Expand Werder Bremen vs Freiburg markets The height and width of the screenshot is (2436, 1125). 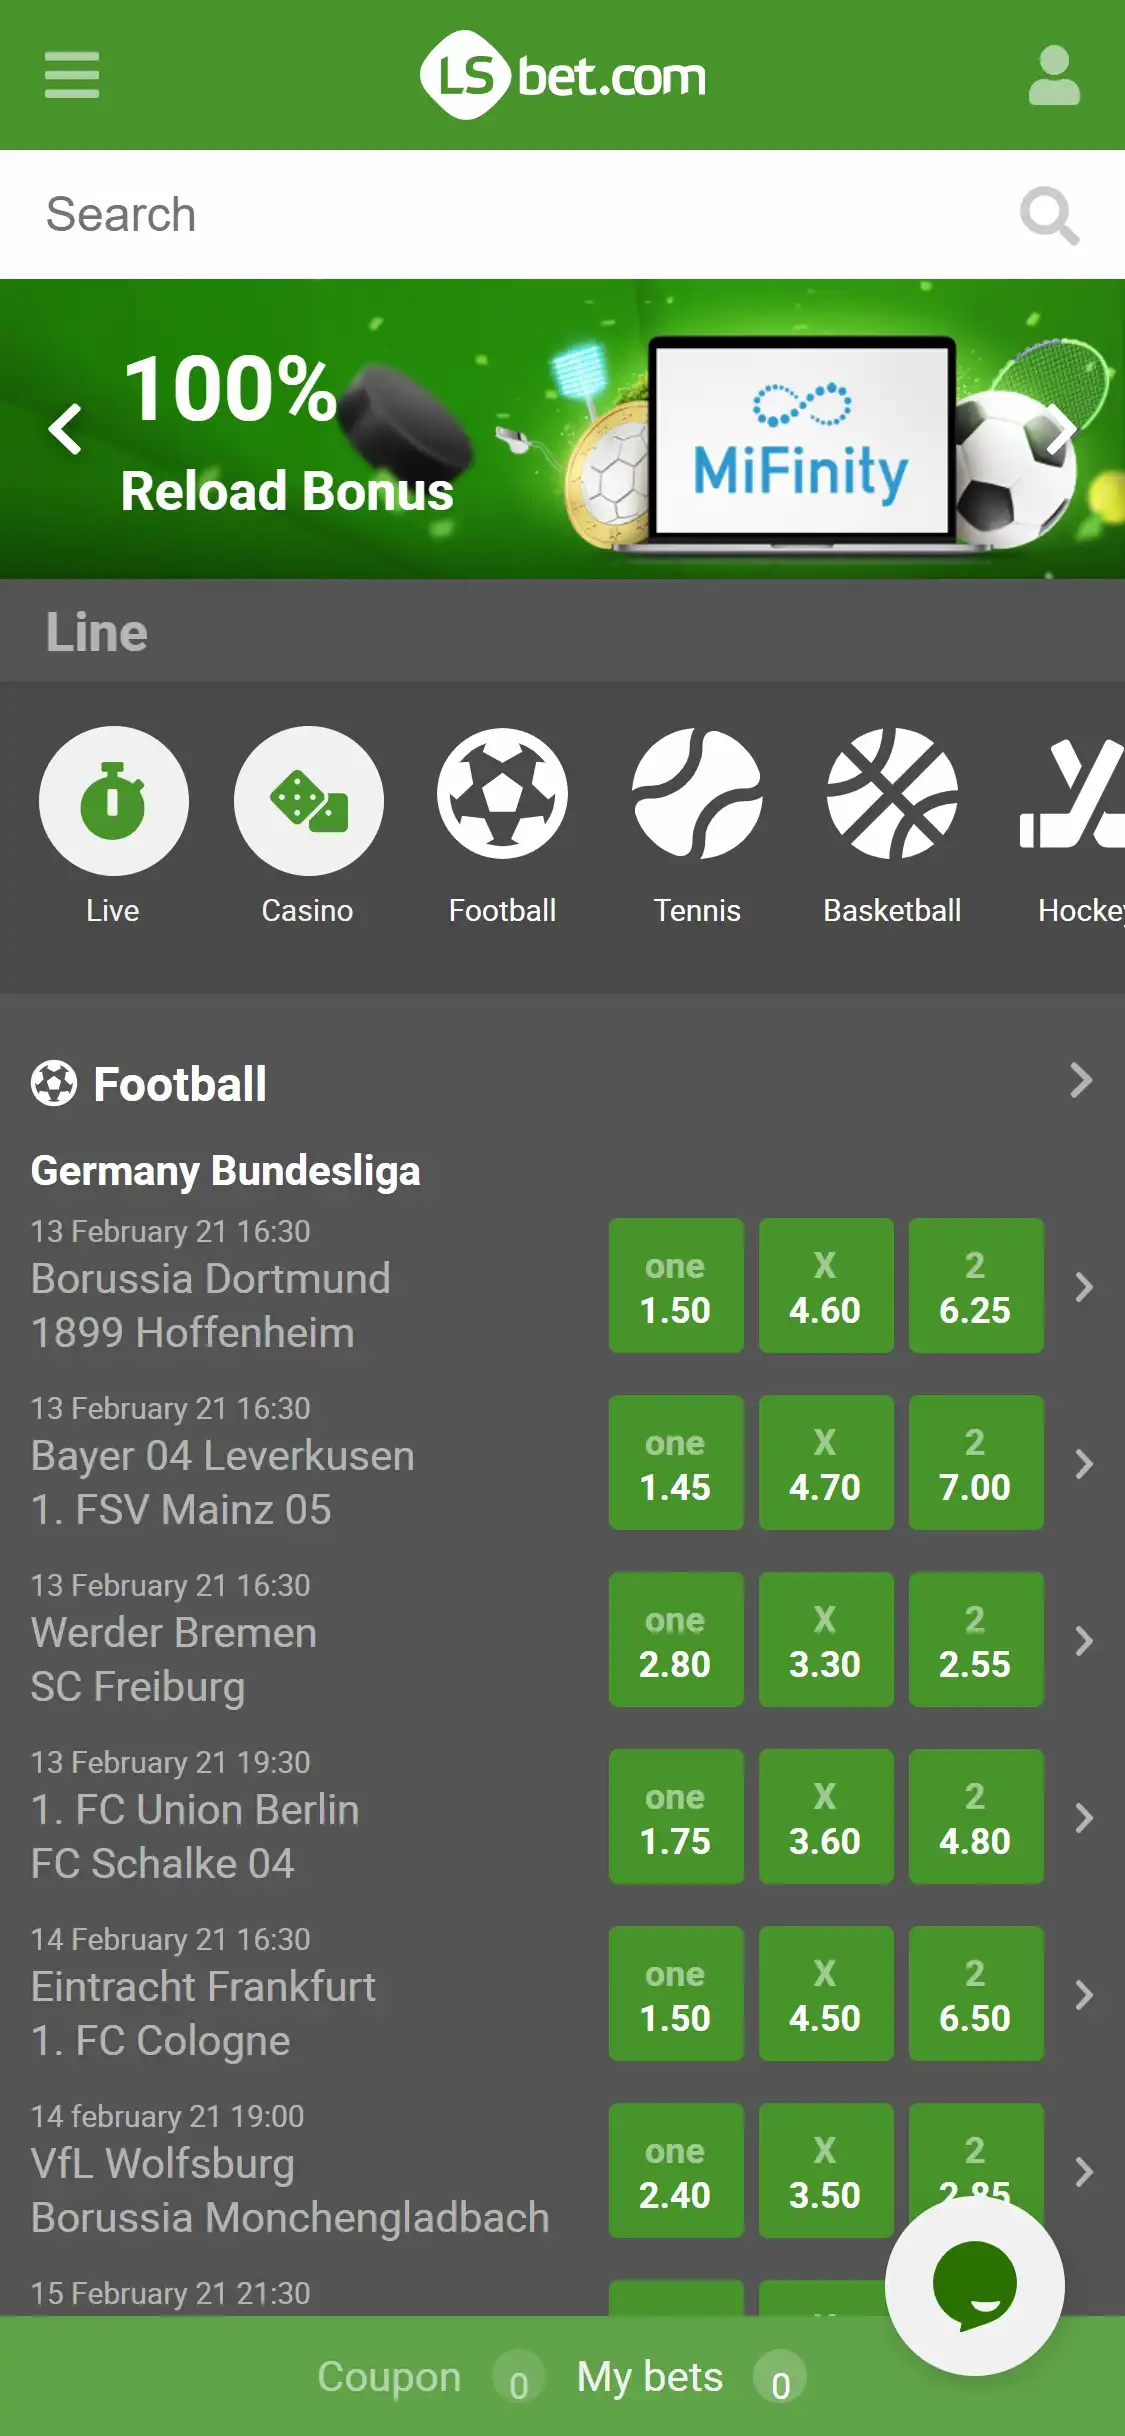[x=1083, y=1641]
